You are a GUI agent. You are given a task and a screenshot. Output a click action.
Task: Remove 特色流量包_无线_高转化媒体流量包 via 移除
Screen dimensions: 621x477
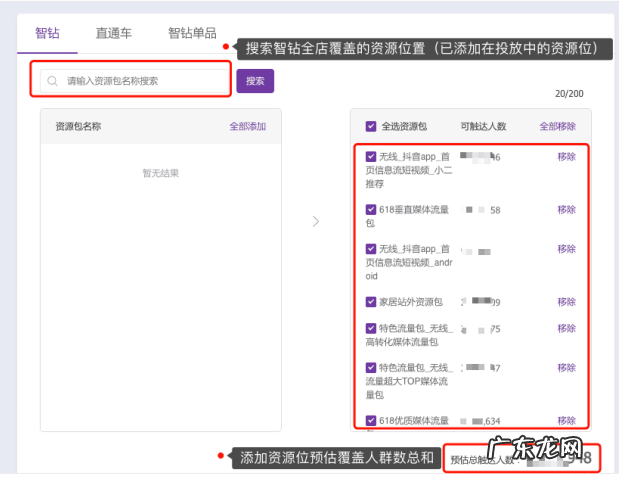[566, 328]
